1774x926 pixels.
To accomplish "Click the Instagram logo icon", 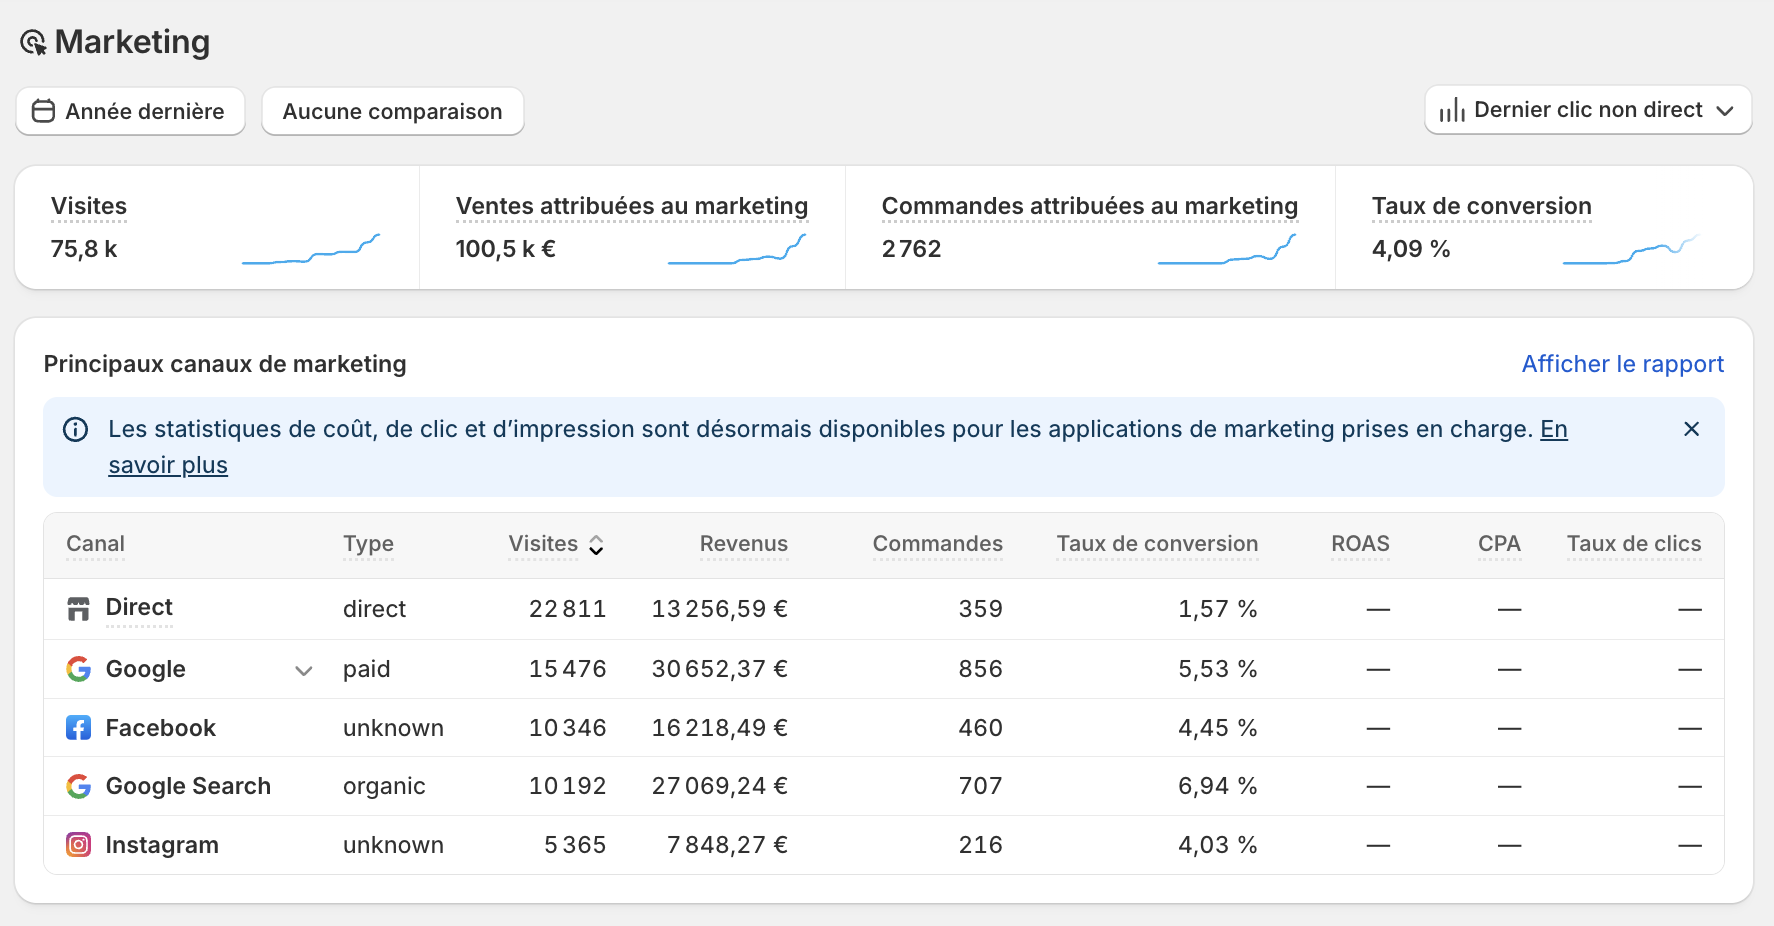I will 78,845.
